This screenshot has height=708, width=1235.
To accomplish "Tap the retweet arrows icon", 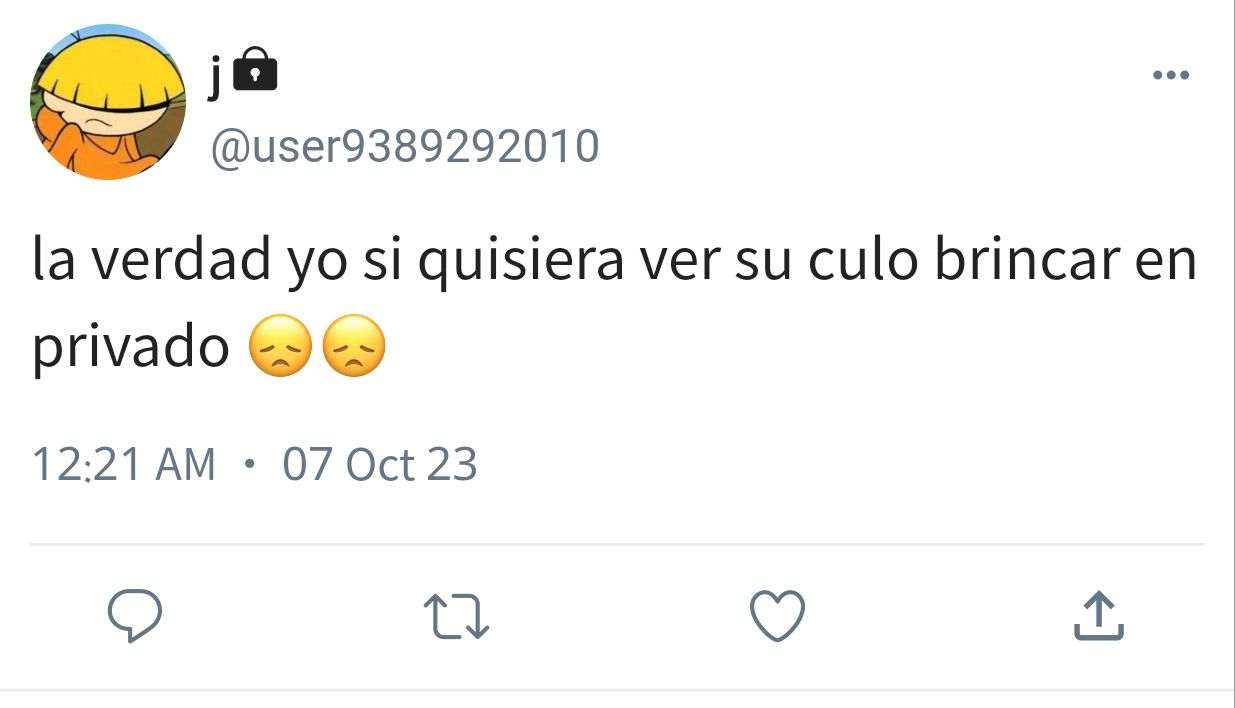I will [456, 616].
